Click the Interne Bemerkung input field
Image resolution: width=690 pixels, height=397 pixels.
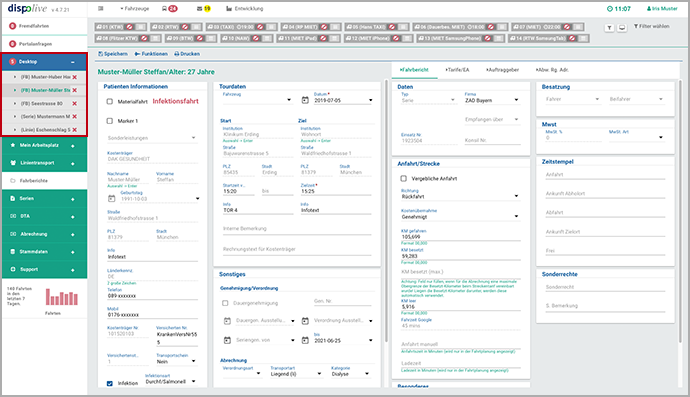297,229
